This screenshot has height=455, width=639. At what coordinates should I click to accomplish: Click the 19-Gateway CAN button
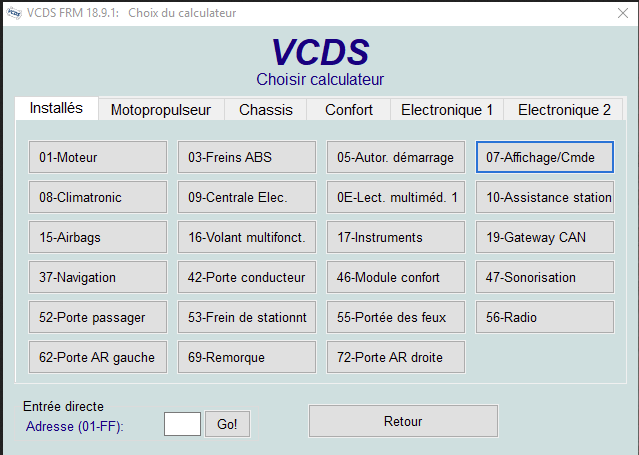[x=545, y=237]
